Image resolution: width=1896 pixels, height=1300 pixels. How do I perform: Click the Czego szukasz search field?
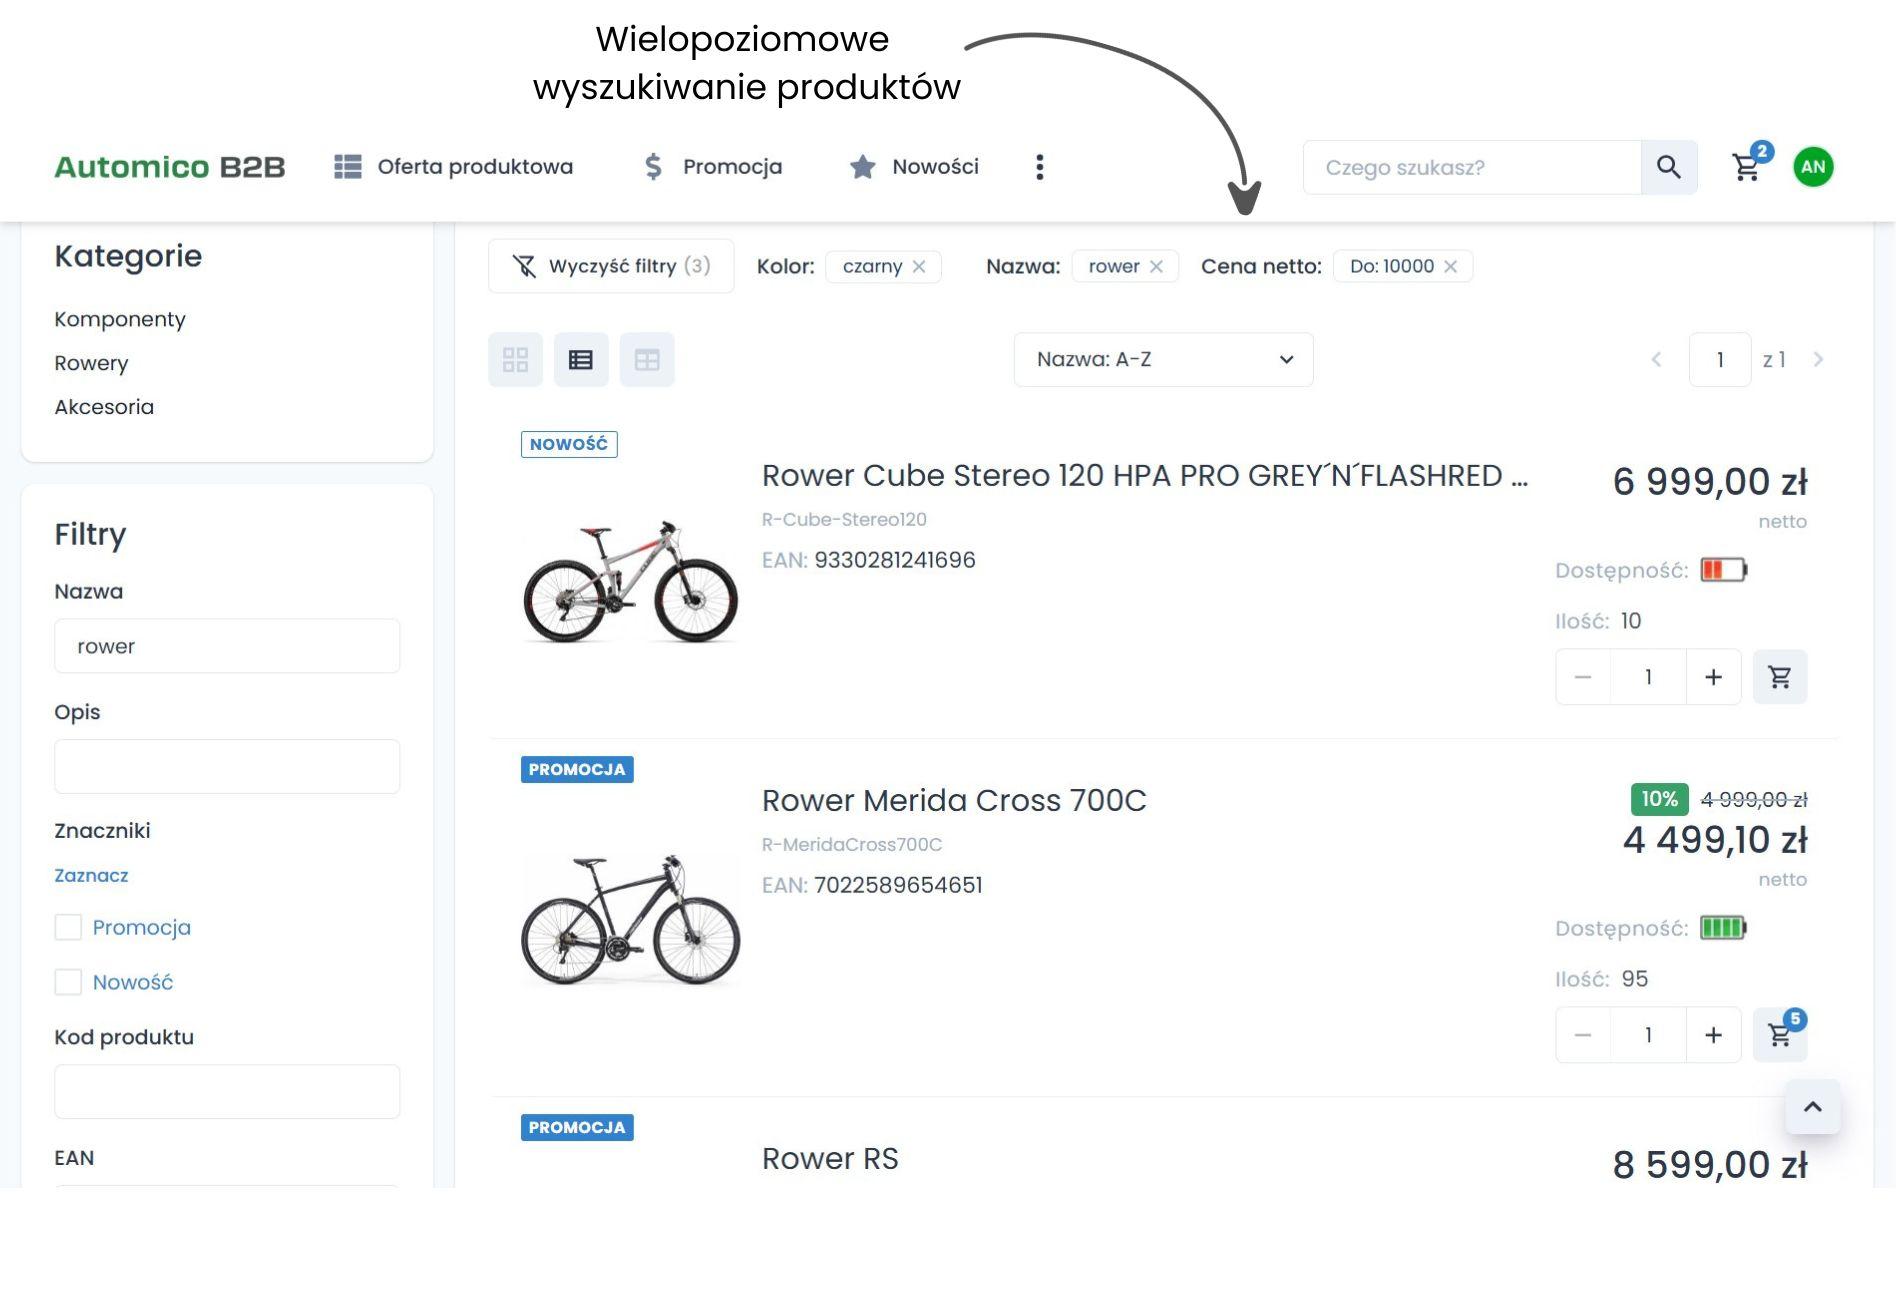point(1471,167)
